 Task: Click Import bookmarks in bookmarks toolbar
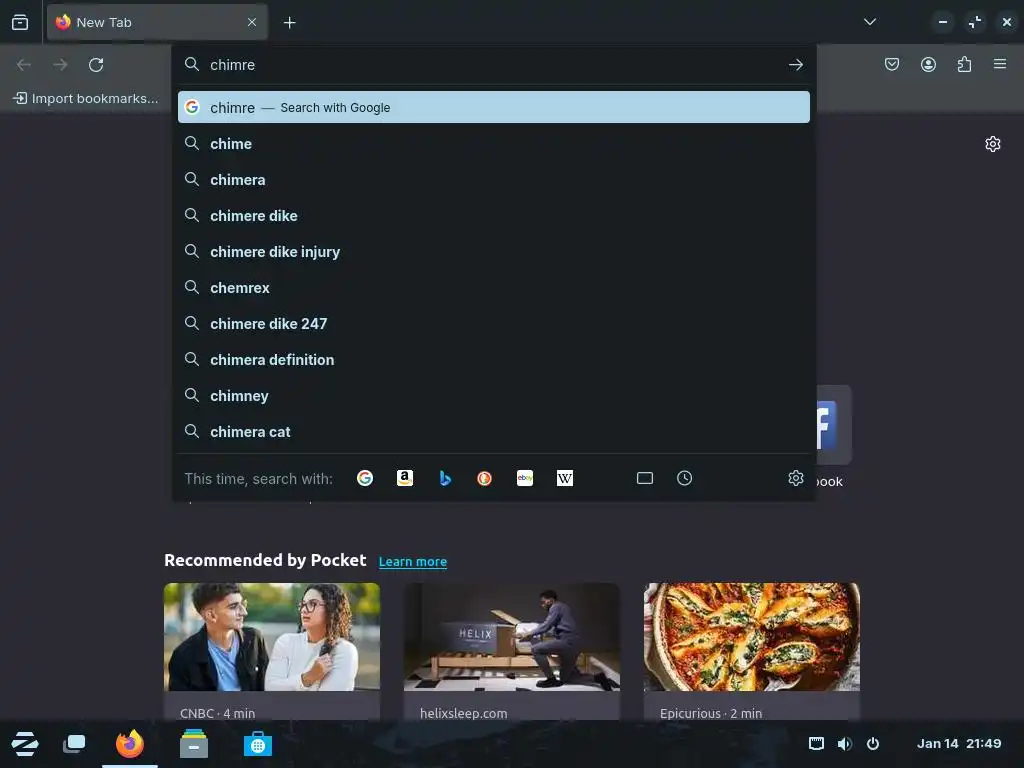(x=86, y=99)
